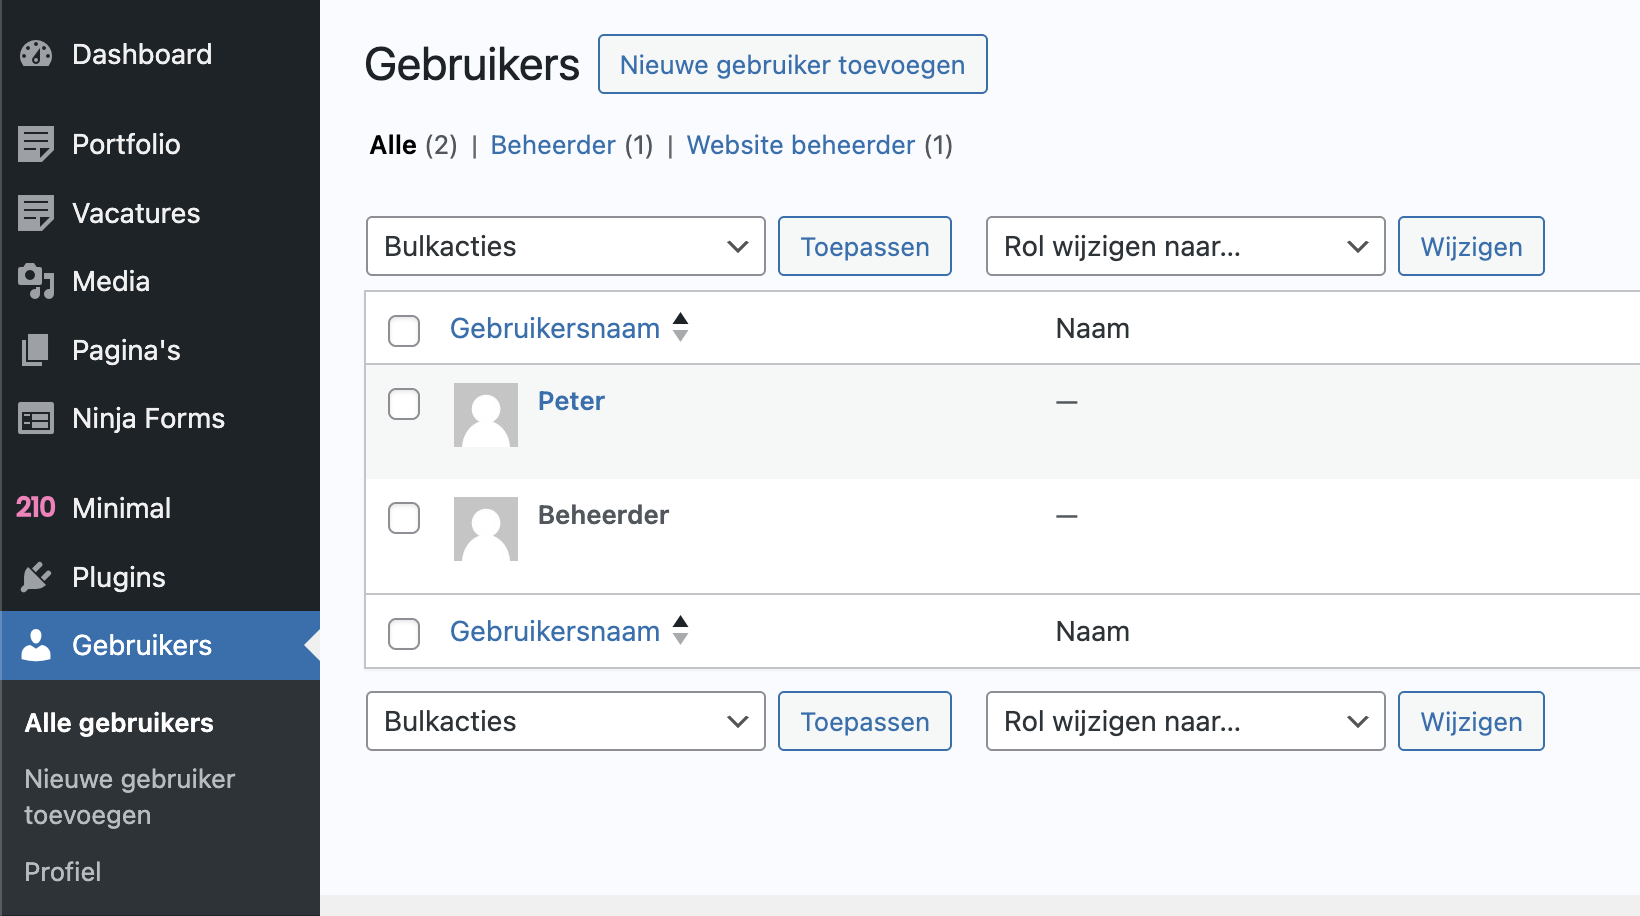Filter users by 'Website beheerder (1)'
1640x916 pixels.
[x=819, y=145]
